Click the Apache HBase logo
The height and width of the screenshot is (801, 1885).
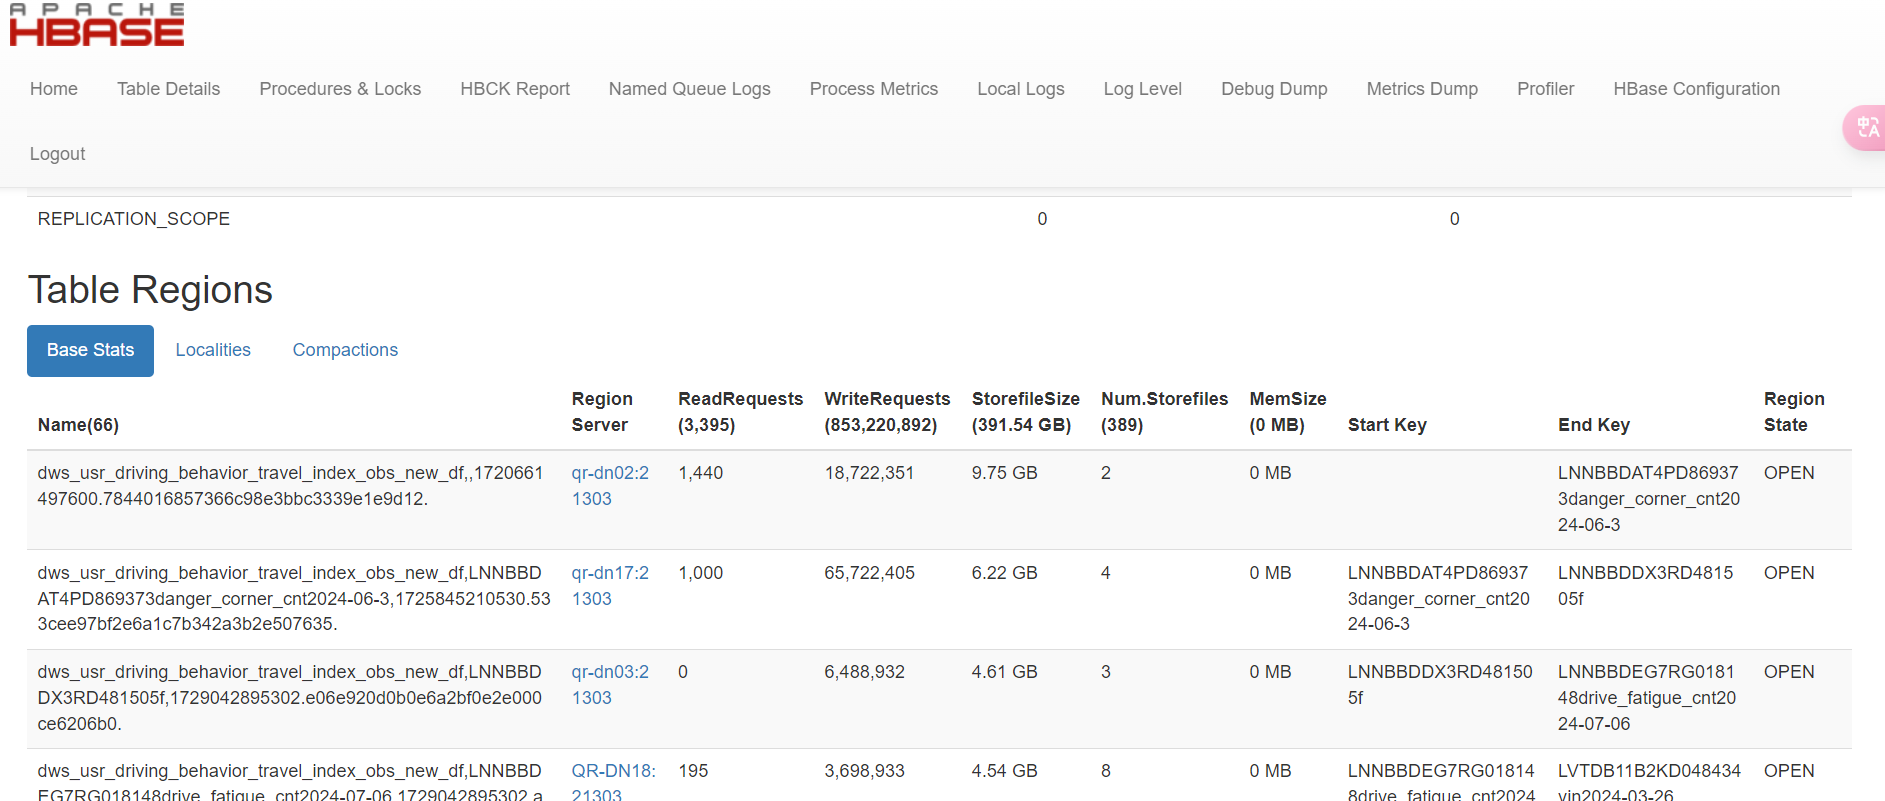pos(97,26)
